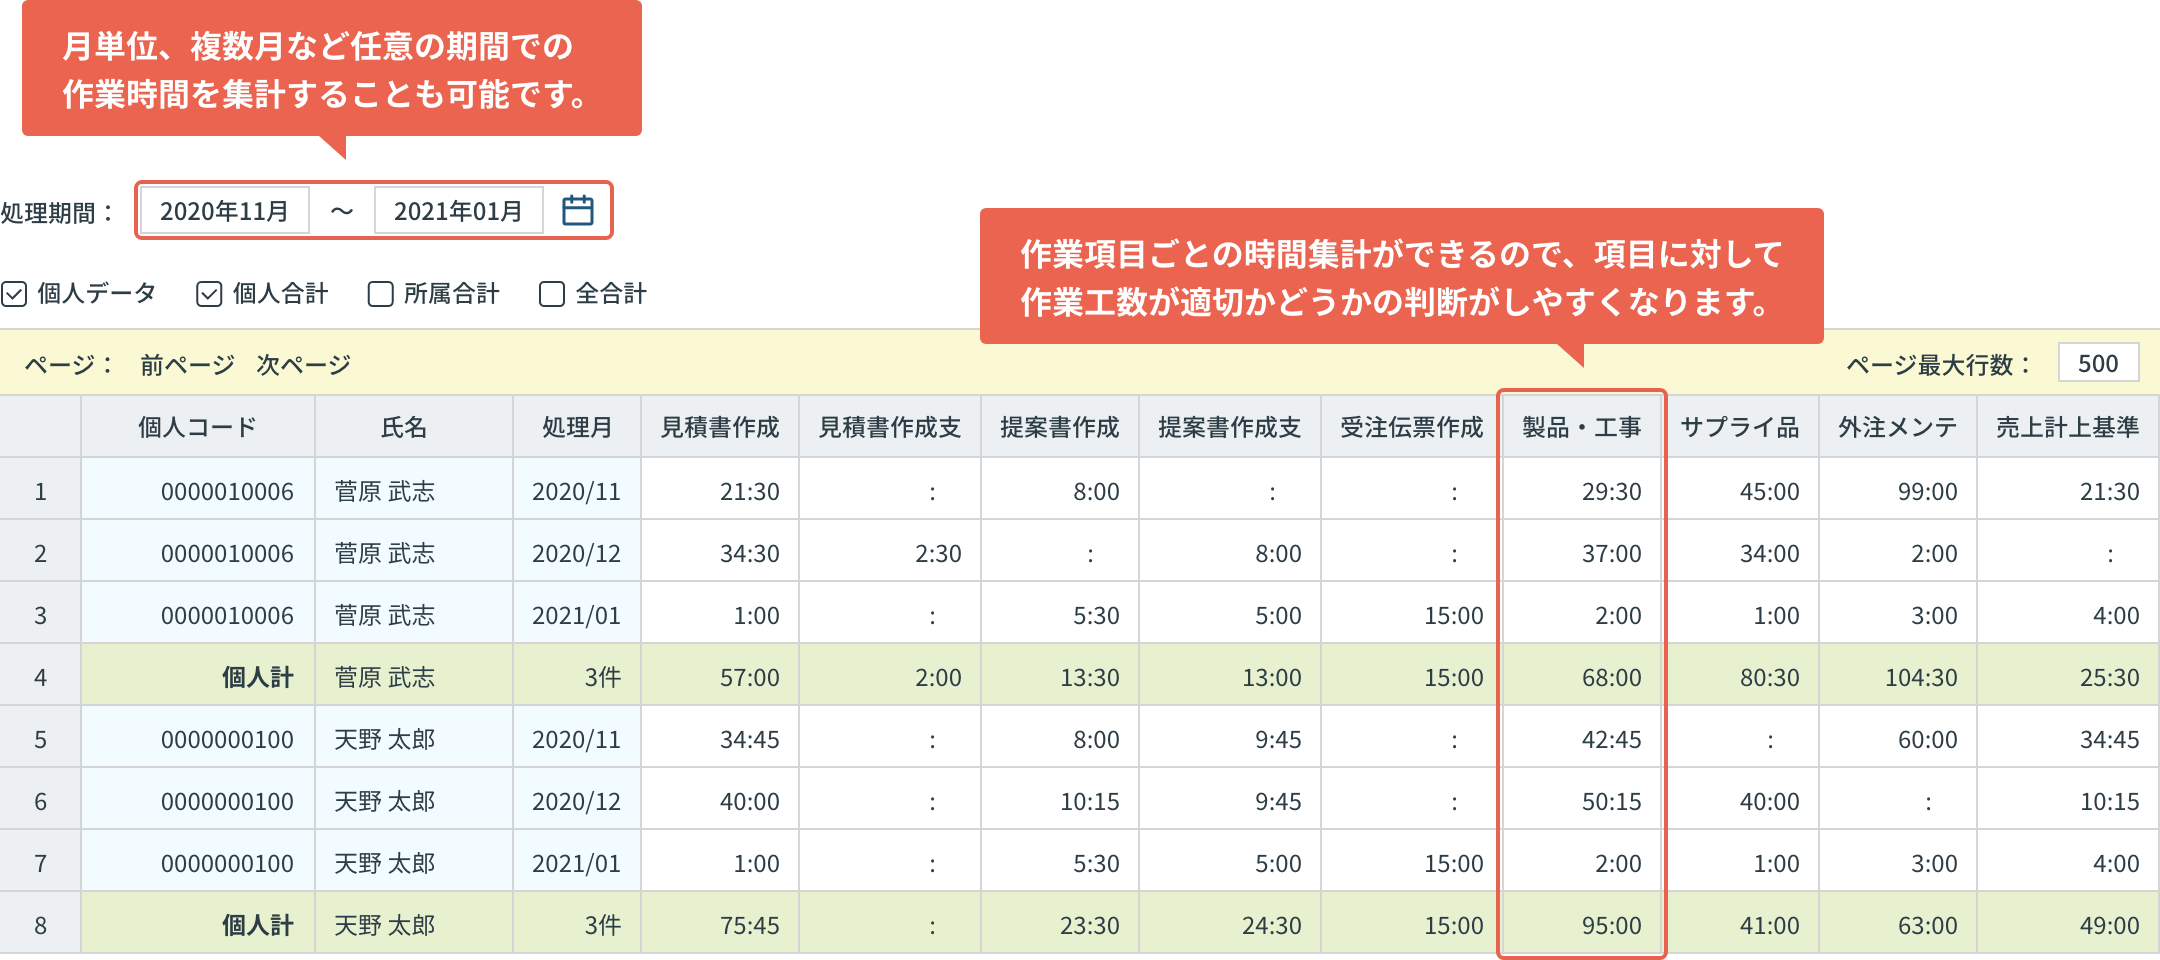Click 外注メンテ total 63:00 in row 8
This screenshot has height=960, width=2160.
pyautogui.click(x=1927, y=925)
